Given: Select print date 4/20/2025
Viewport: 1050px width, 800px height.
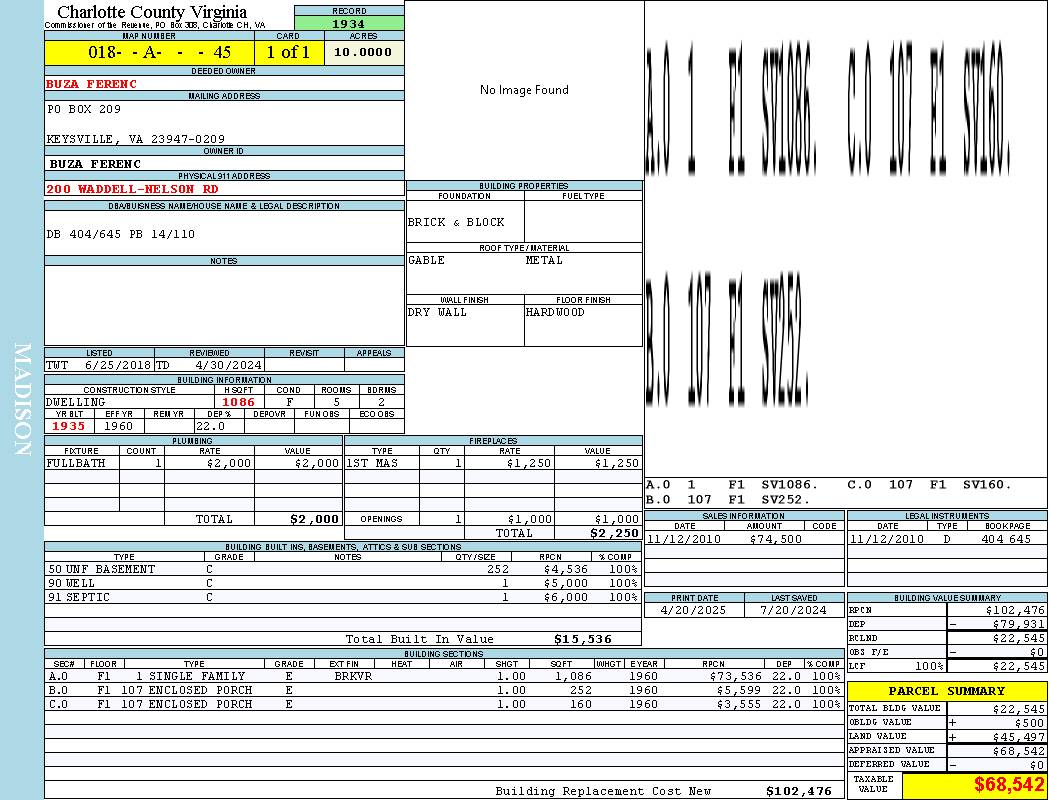Looking at the screenshot, I should pos(693,611).
